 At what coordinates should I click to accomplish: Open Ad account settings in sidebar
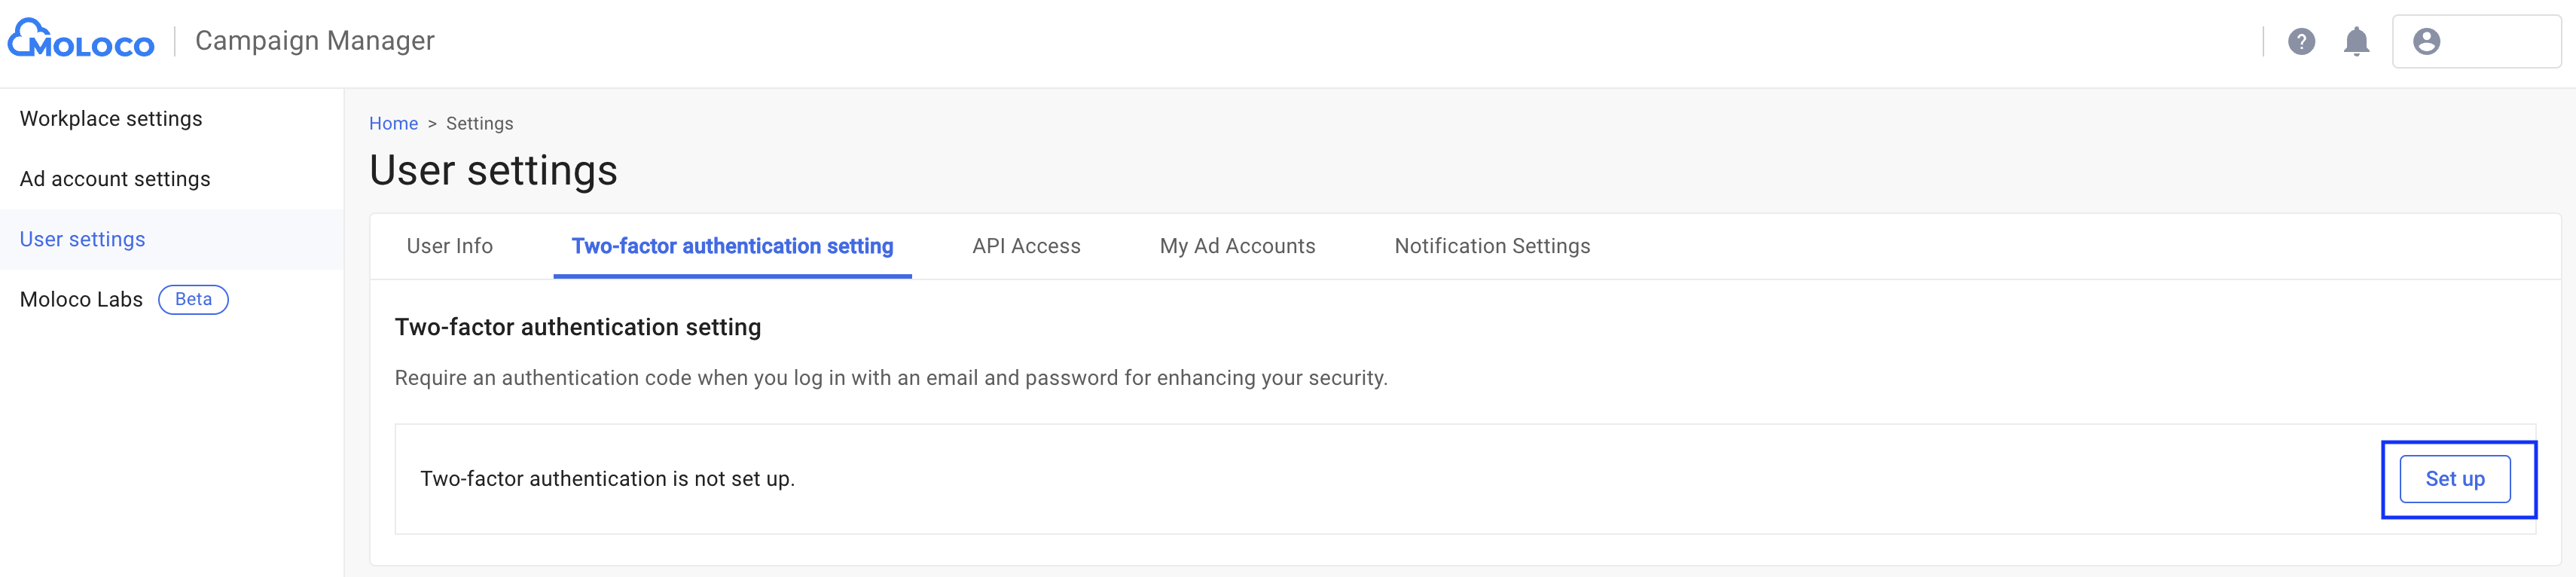tap(115, 179)
